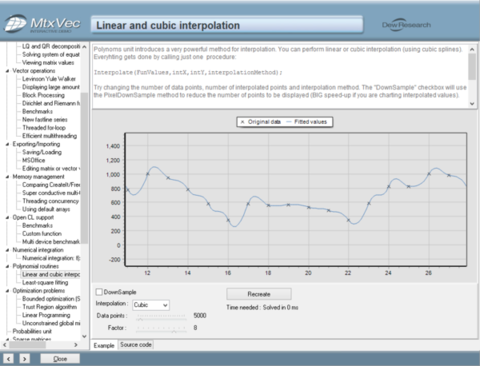
Task: Click tree panel scroll up arrow
Action: coord(84,47)
